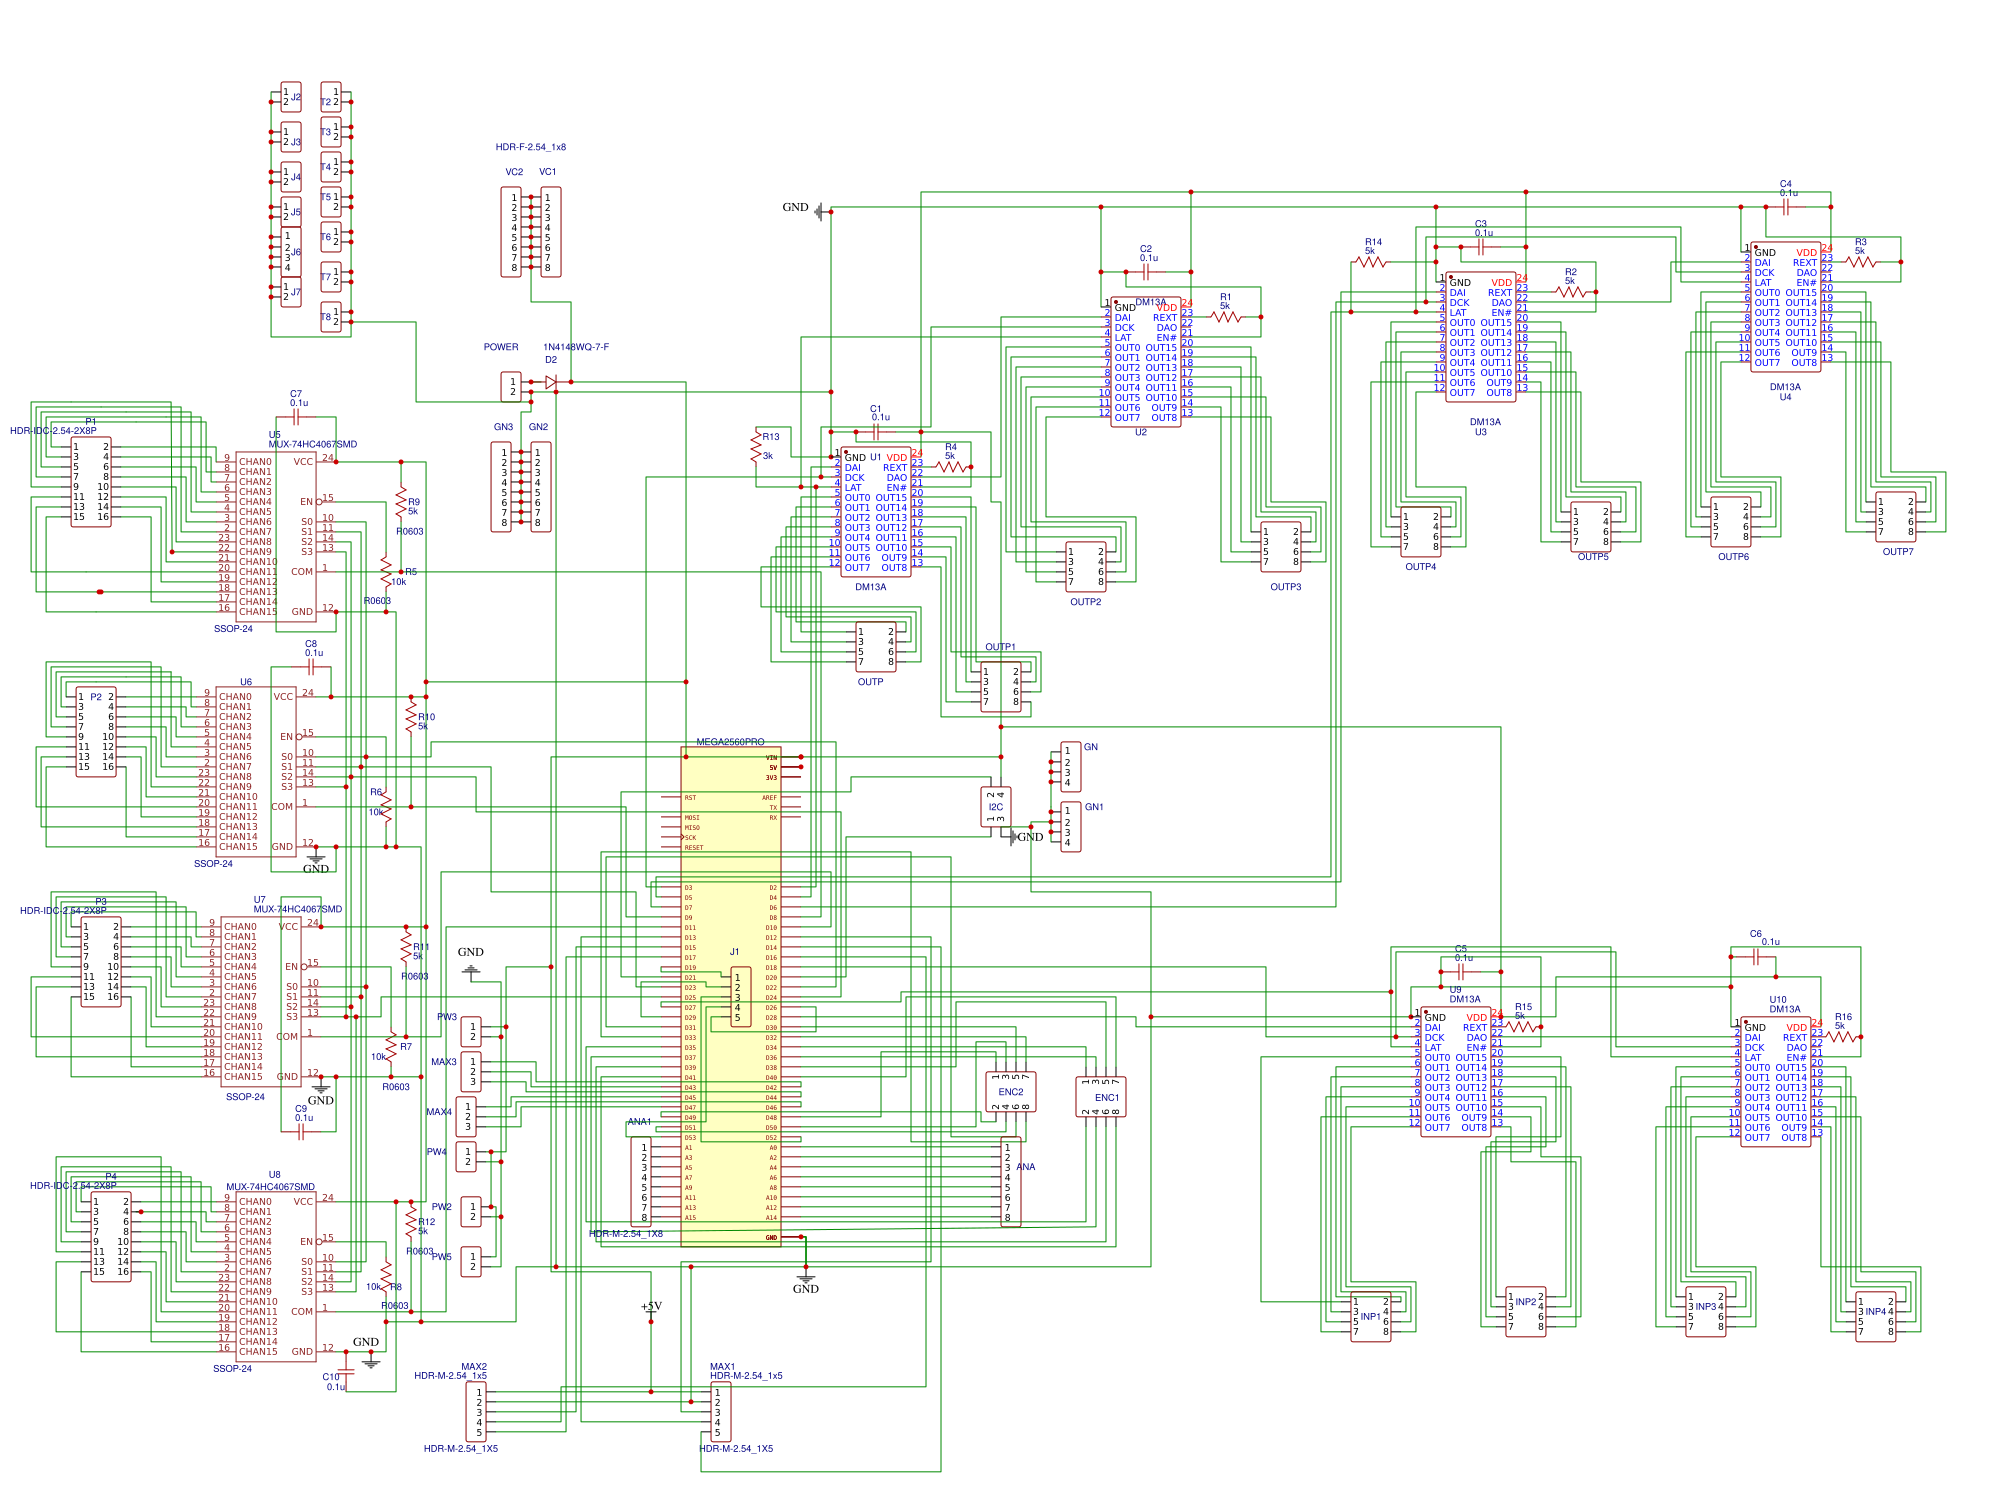Click the ENC2 header component
Screen dimensions: 2003x1503
coord(1011,1092)
